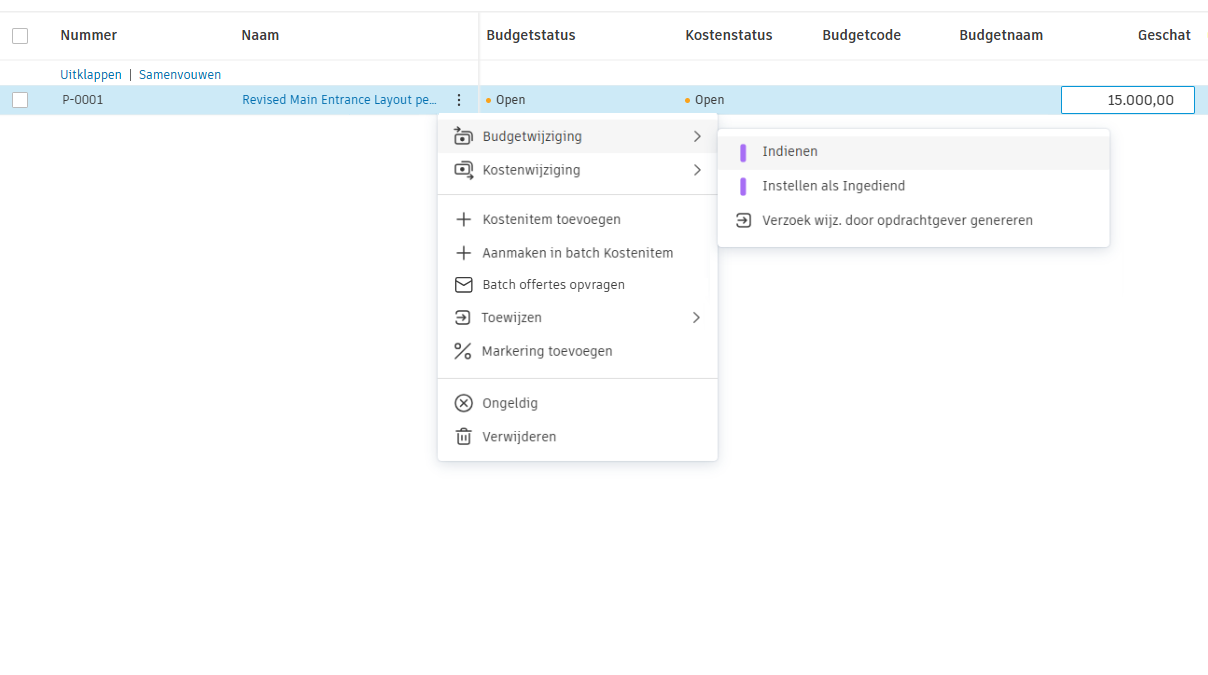Click the Budgetwijziging icon in the context menu
The image size is (1208, 675).
point(463,136)
